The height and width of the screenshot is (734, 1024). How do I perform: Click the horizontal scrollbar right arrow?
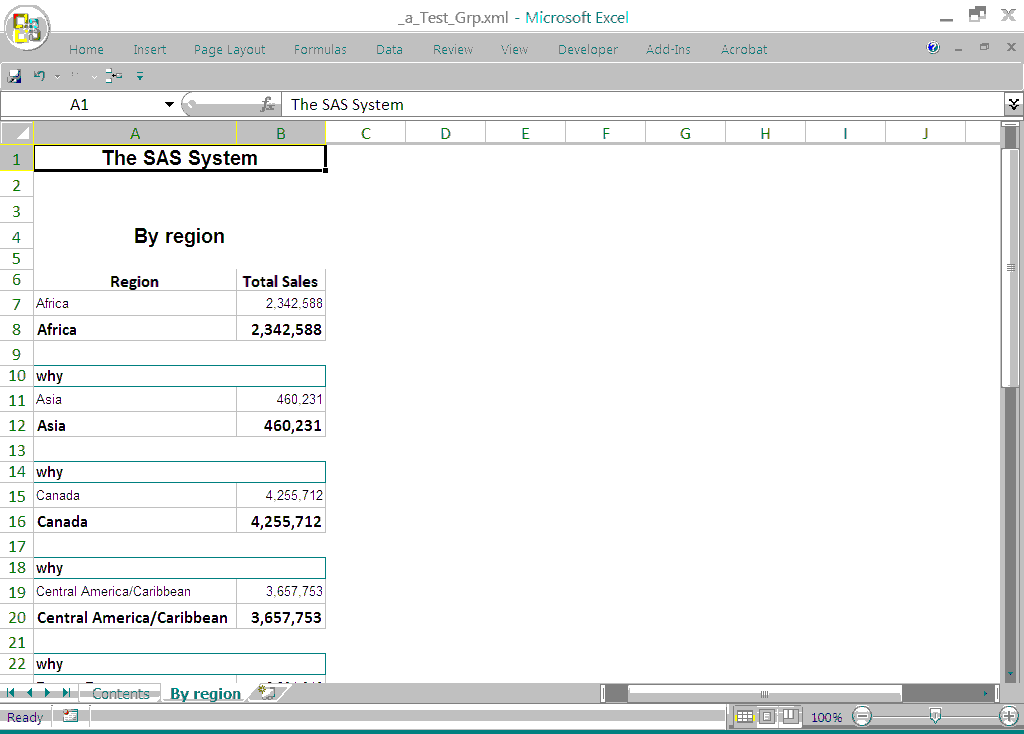[985, 694]
